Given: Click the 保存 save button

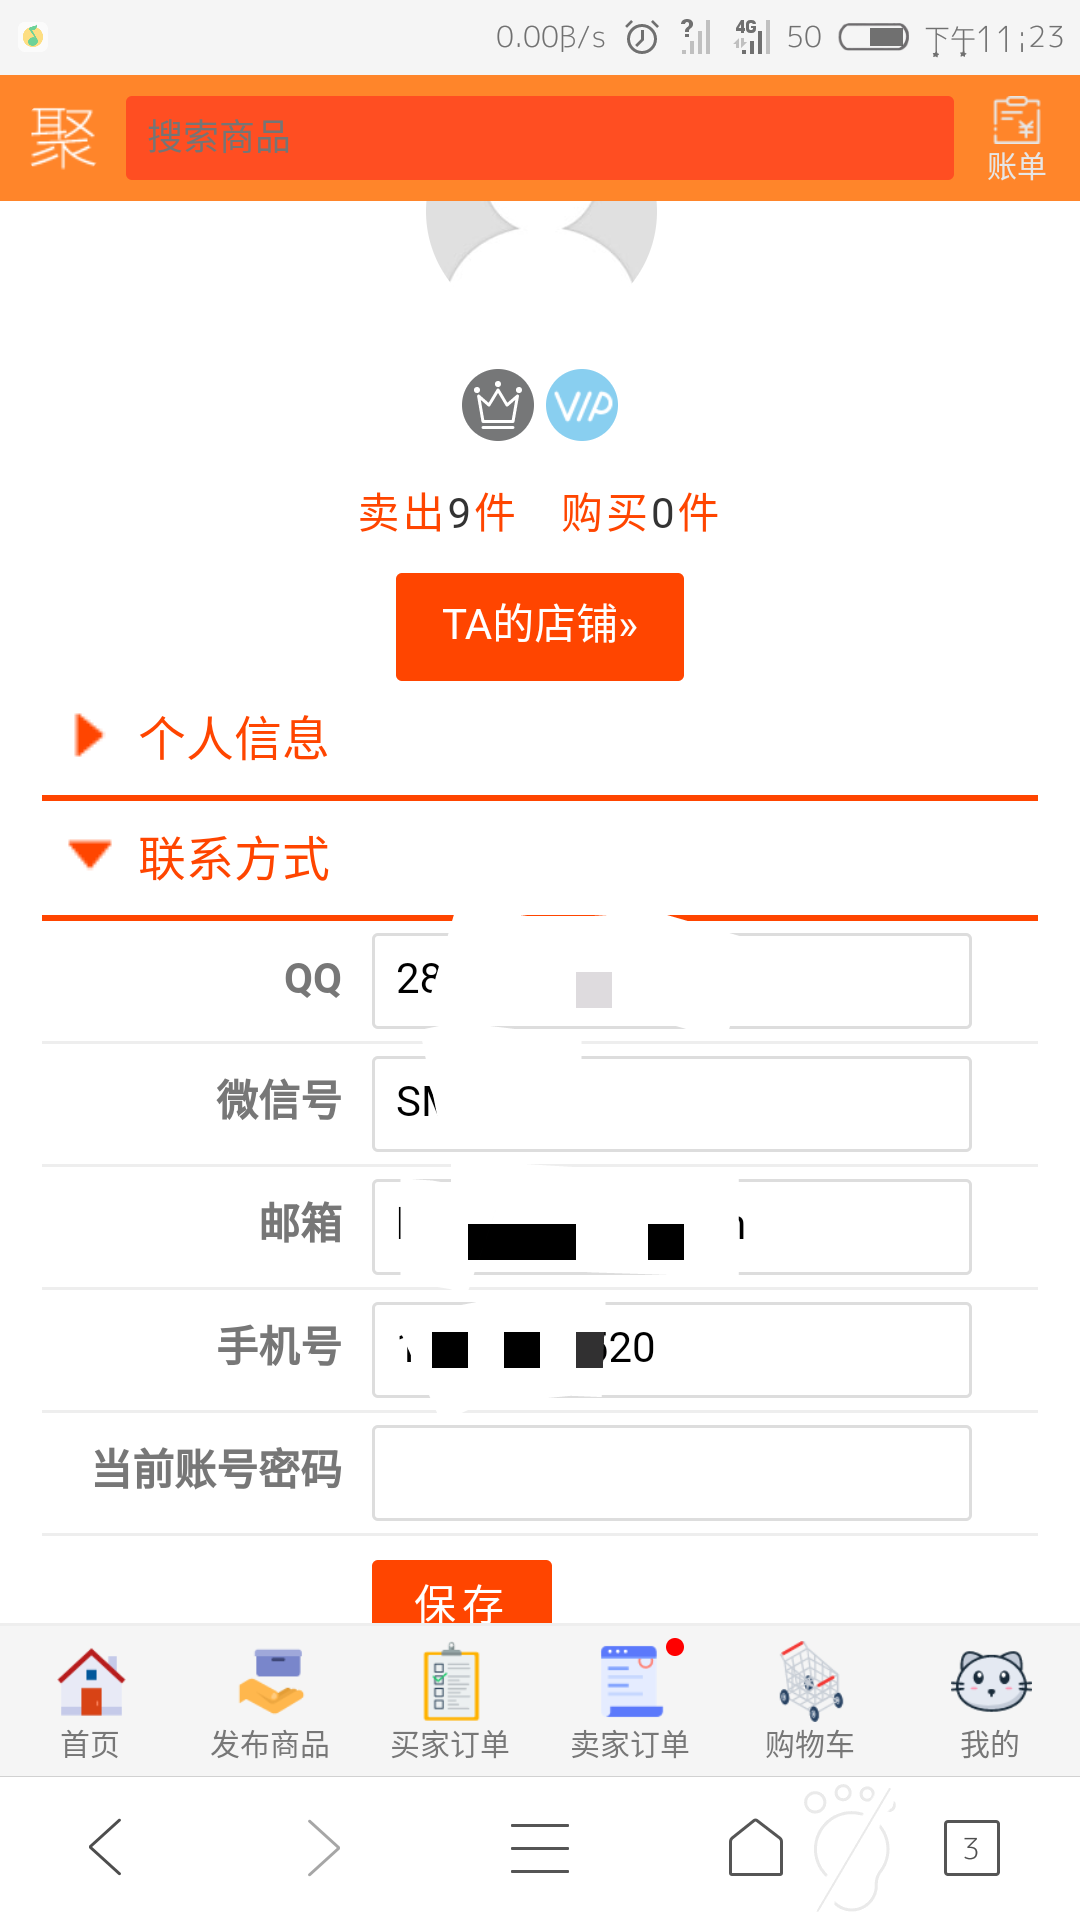Looking at the screenshot, I should click(x=462, y=1592).
